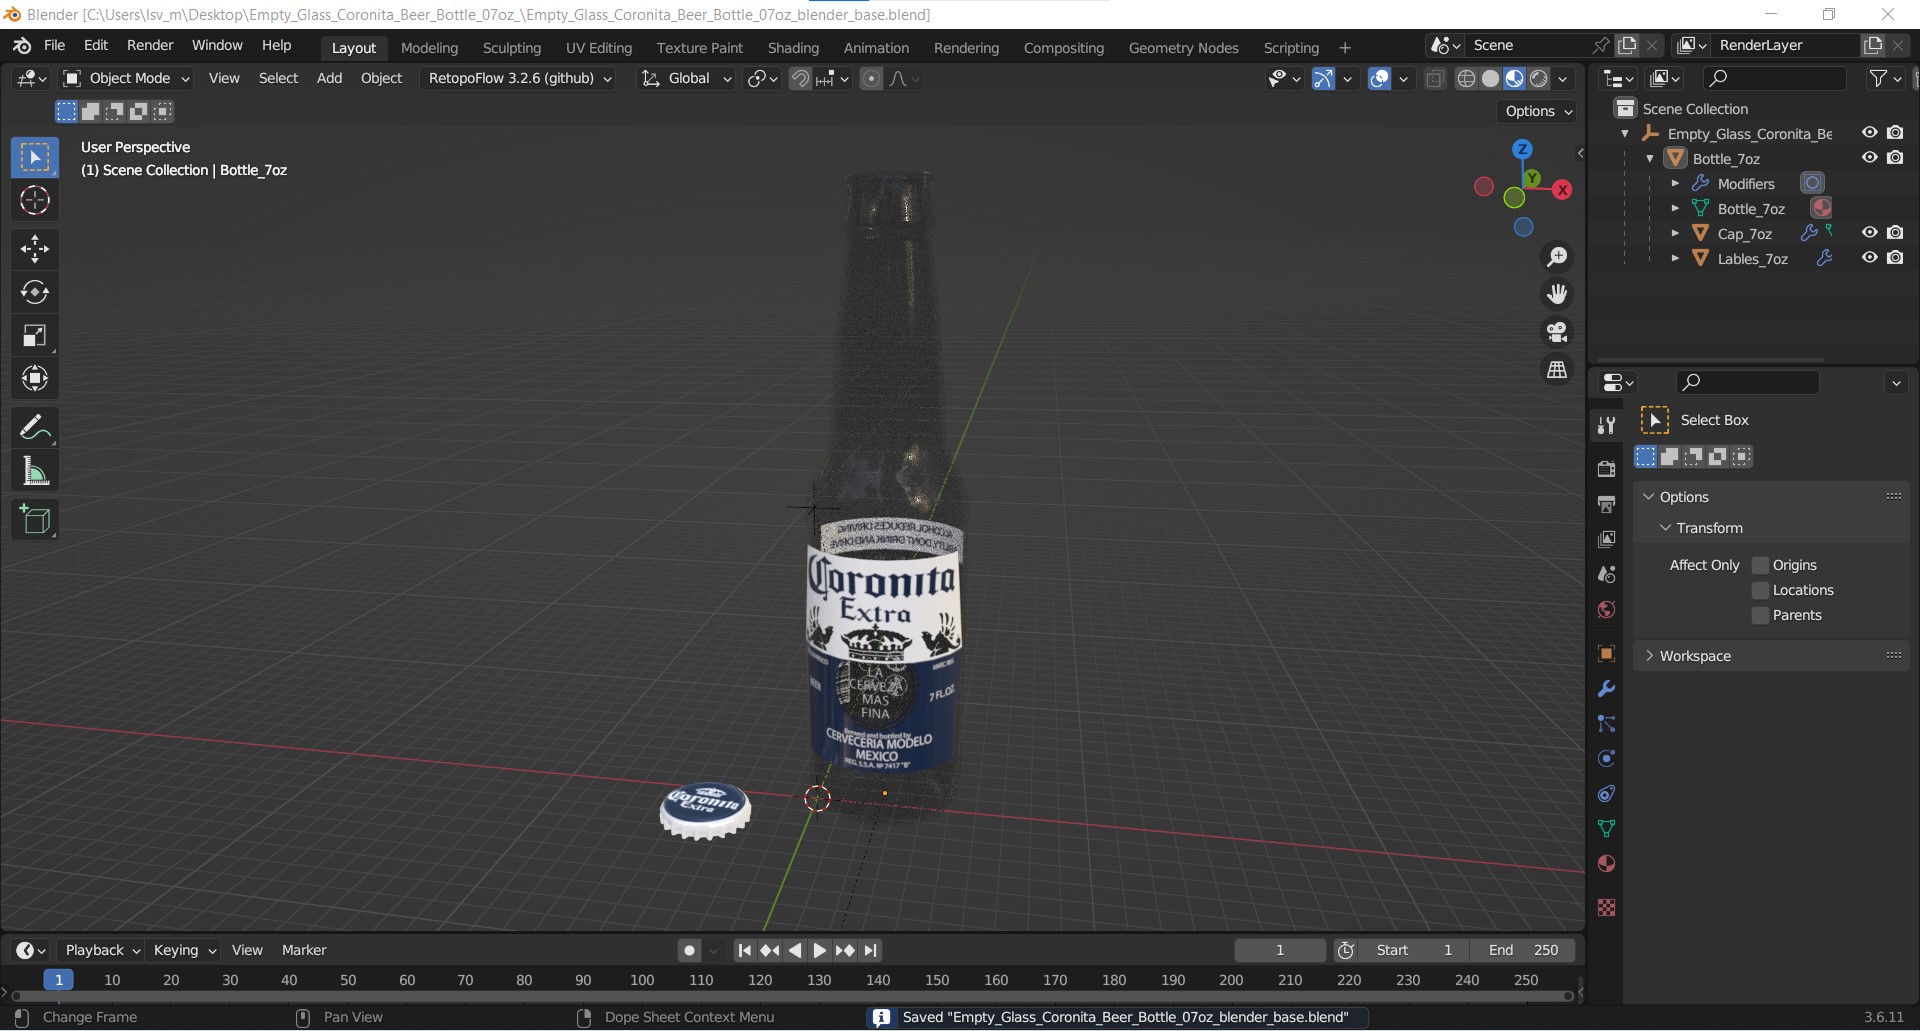Open the Tool properties tab
The width and height of the screenshot is (1920, 1031).
1606,425
